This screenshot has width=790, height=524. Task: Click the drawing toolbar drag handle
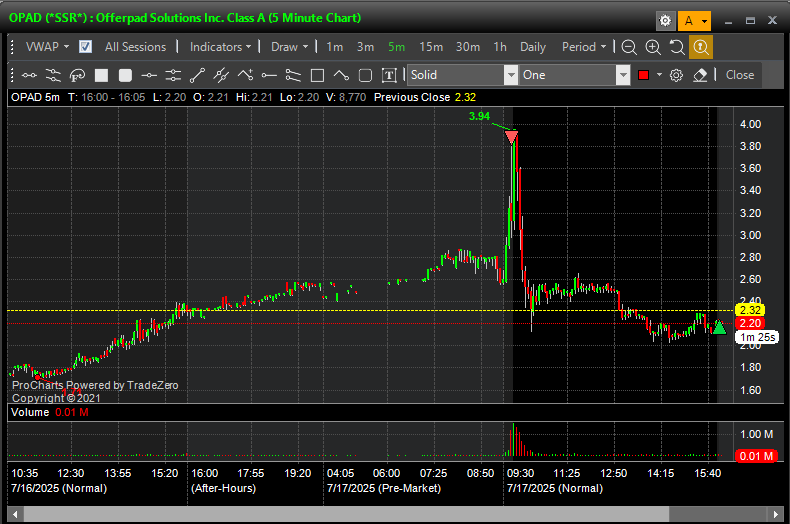tap(12, 76)
